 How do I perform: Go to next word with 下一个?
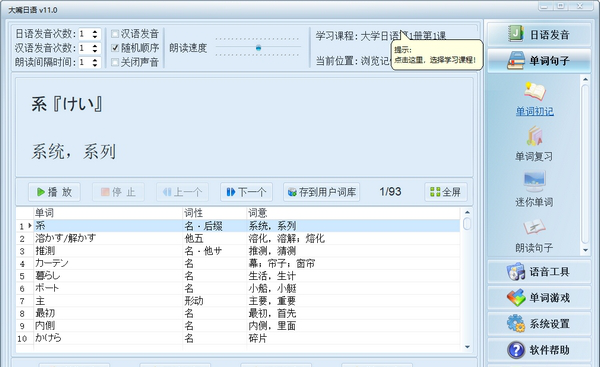click(246, 192)
